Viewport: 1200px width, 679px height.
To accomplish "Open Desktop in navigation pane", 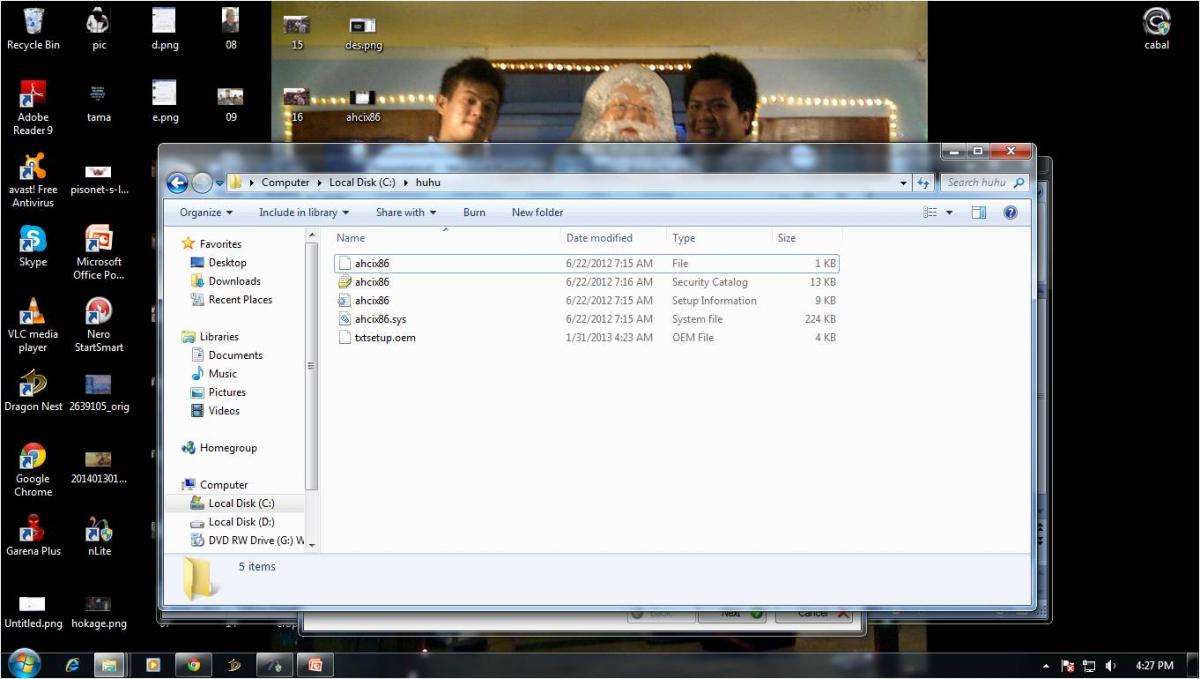I will tap(227, 263).
